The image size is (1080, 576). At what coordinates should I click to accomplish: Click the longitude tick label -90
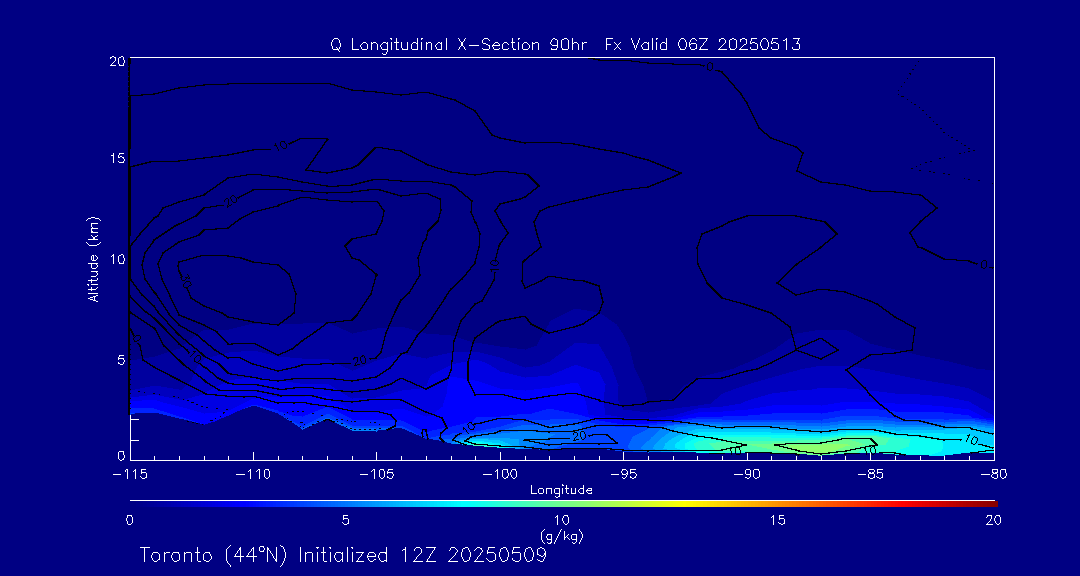[747, 474]
